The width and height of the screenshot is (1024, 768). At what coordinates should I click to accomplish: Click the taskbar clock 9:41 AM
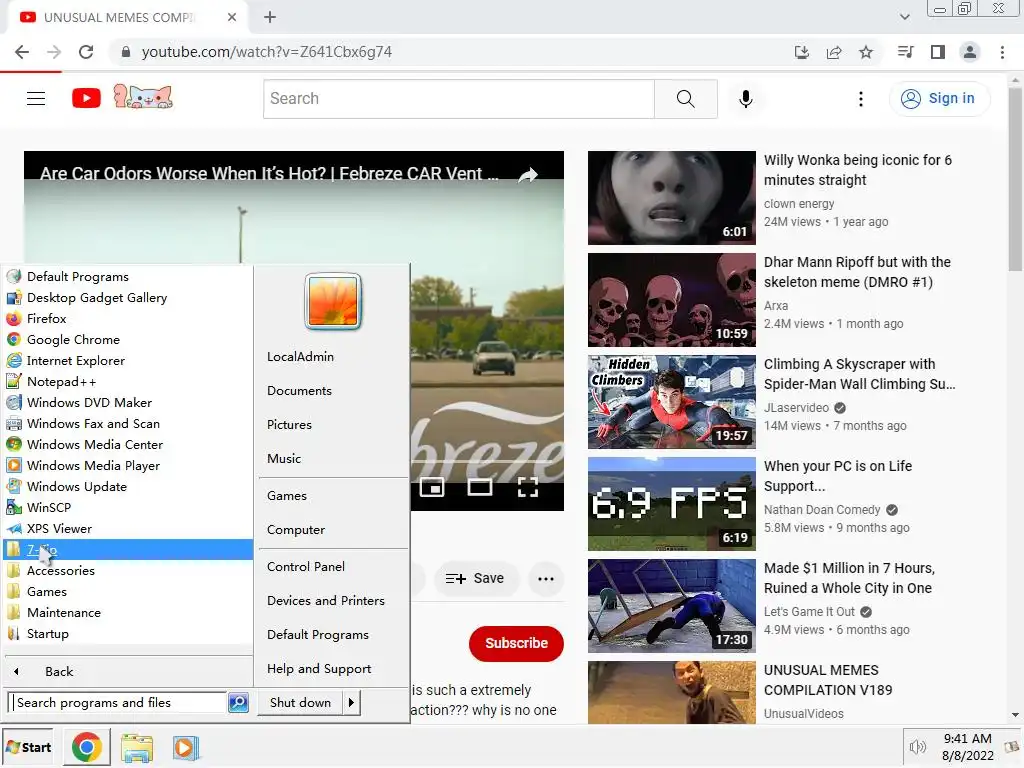pyautogui.click(x=967, y=739)
